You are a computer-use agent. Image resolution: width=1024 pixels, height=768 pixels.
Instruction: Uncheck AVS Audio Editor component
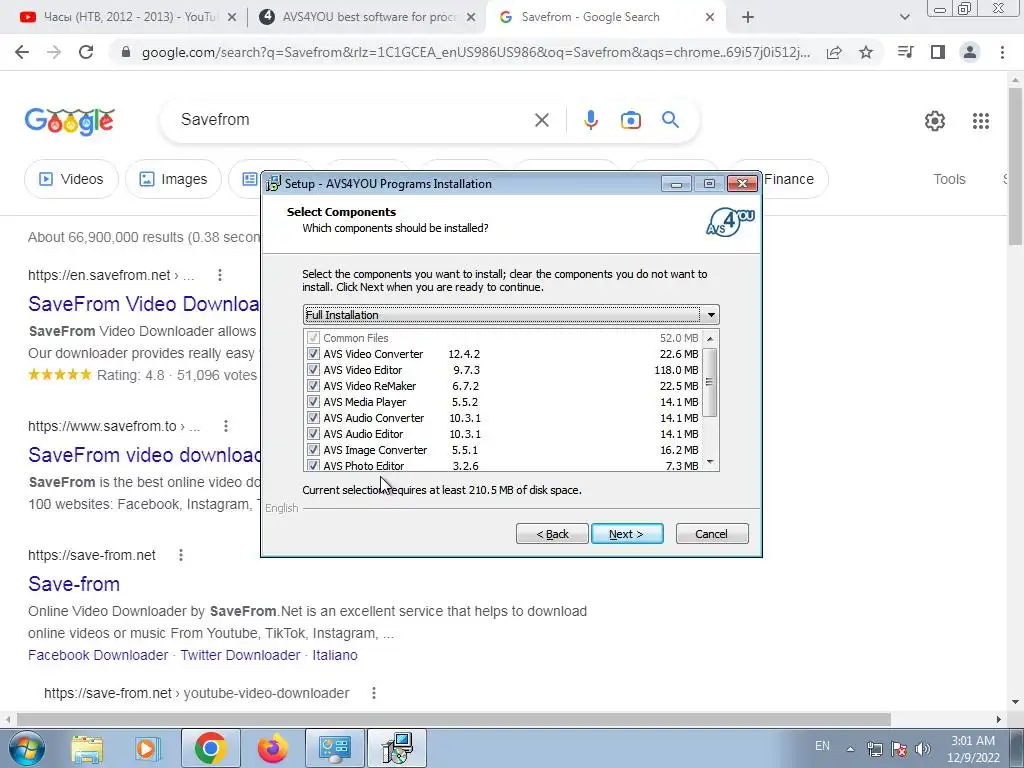tap(313, 434)
